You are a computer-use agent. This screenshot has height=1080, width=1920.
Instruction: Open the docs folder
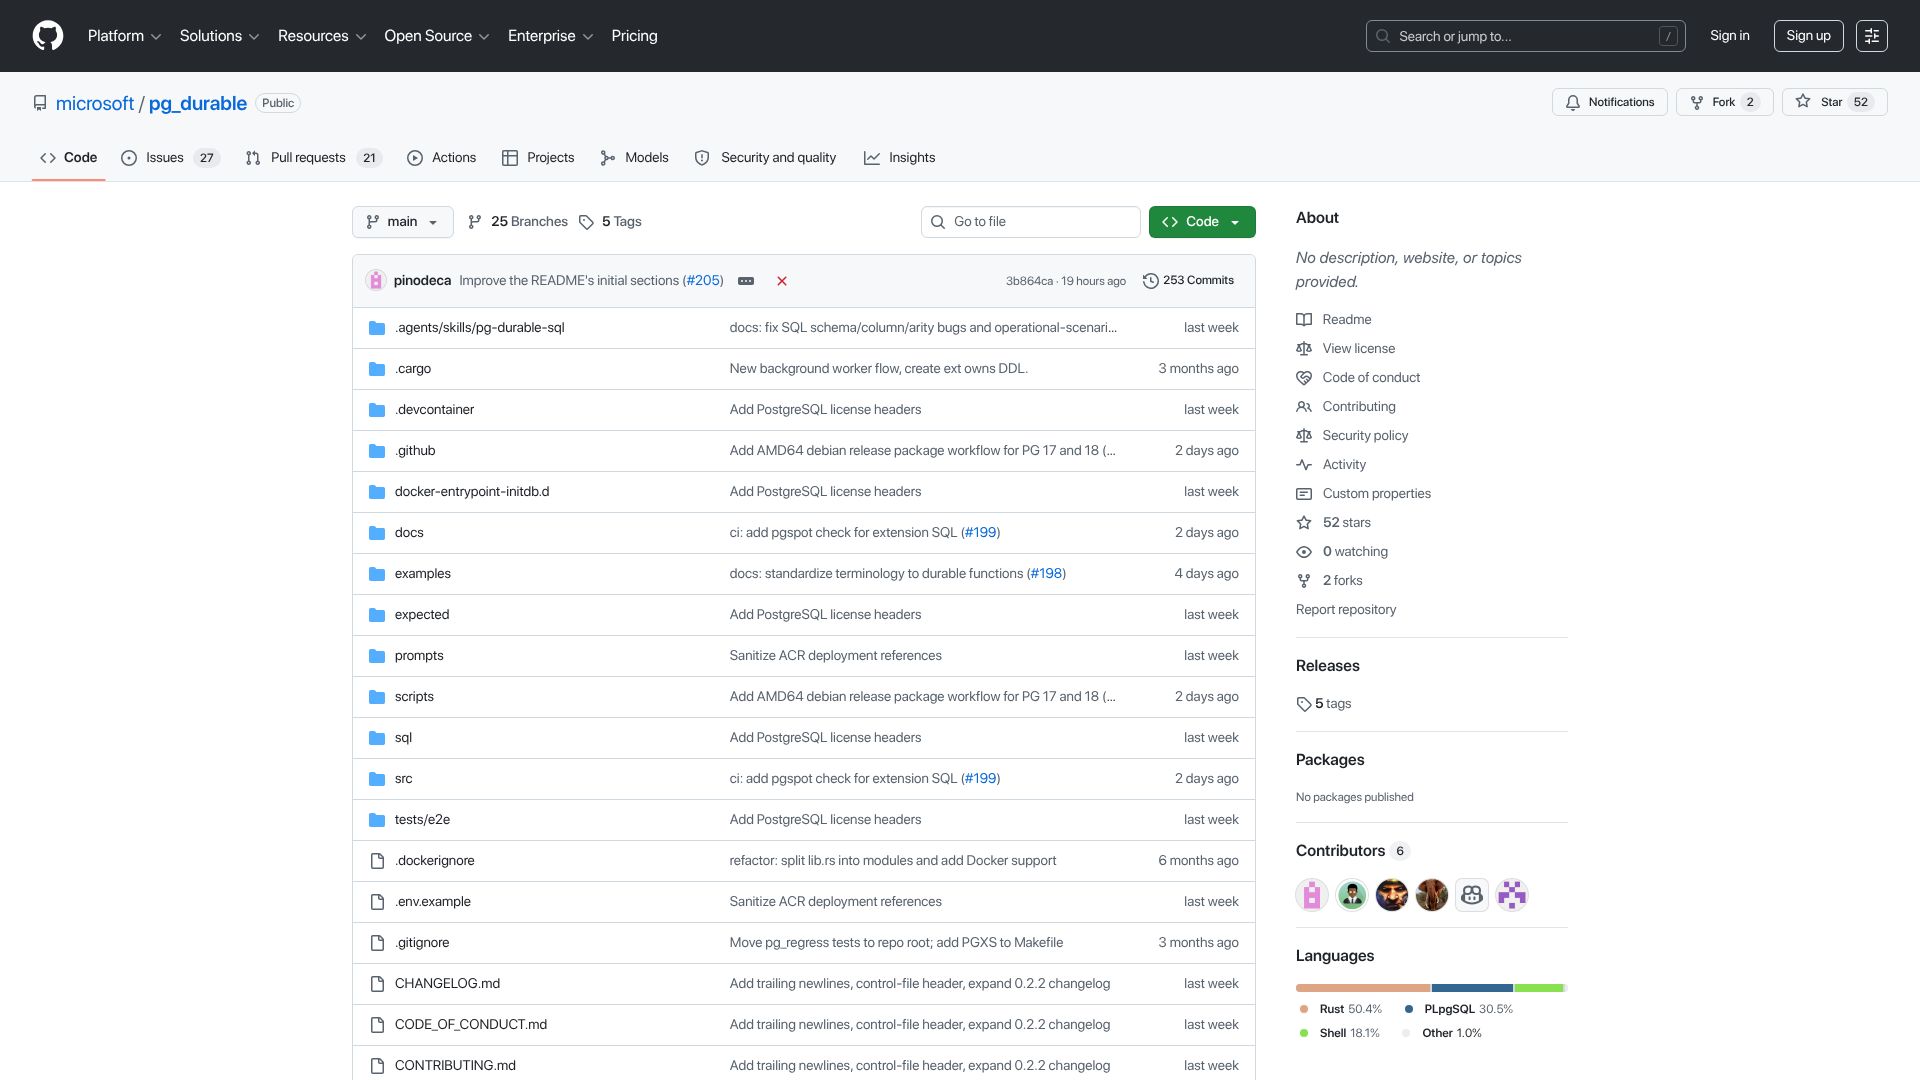(409, 533)
